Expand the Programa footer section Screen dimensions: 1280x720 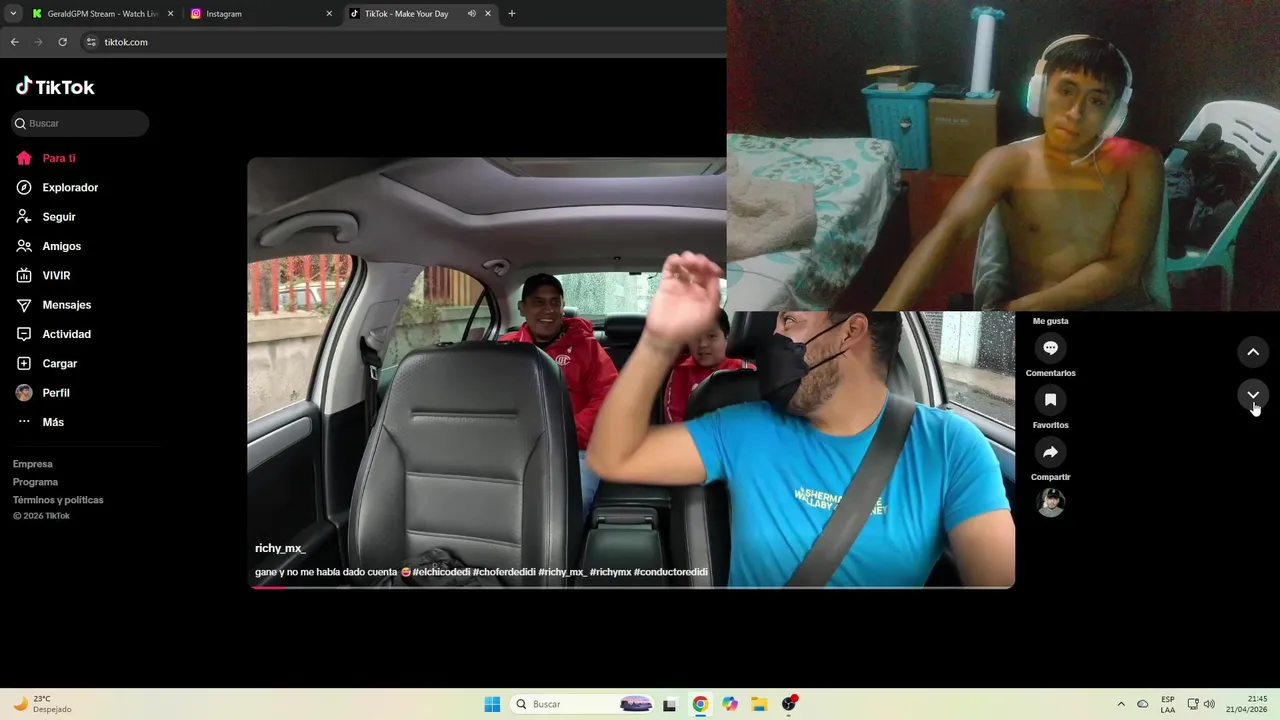click(x=35, y=482)
